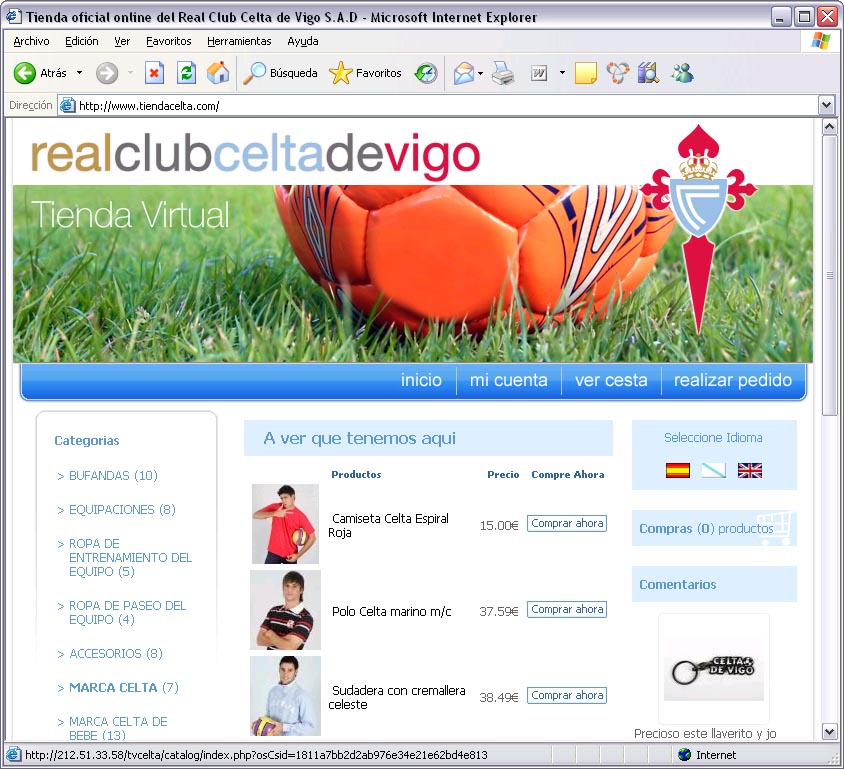The height and width of the screenshot is (769, 844).
Task: Select the Galician flag language
Action: 714,470
